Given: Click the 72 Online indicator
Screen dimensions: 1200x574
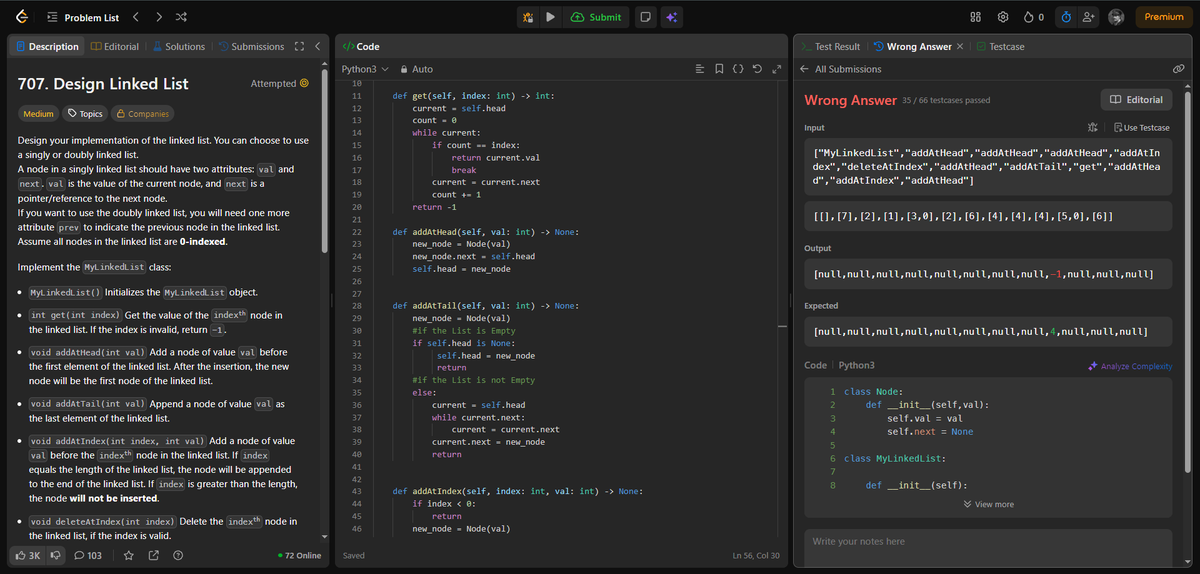Looking at the screenshot, I should click(x=302, y=555).
